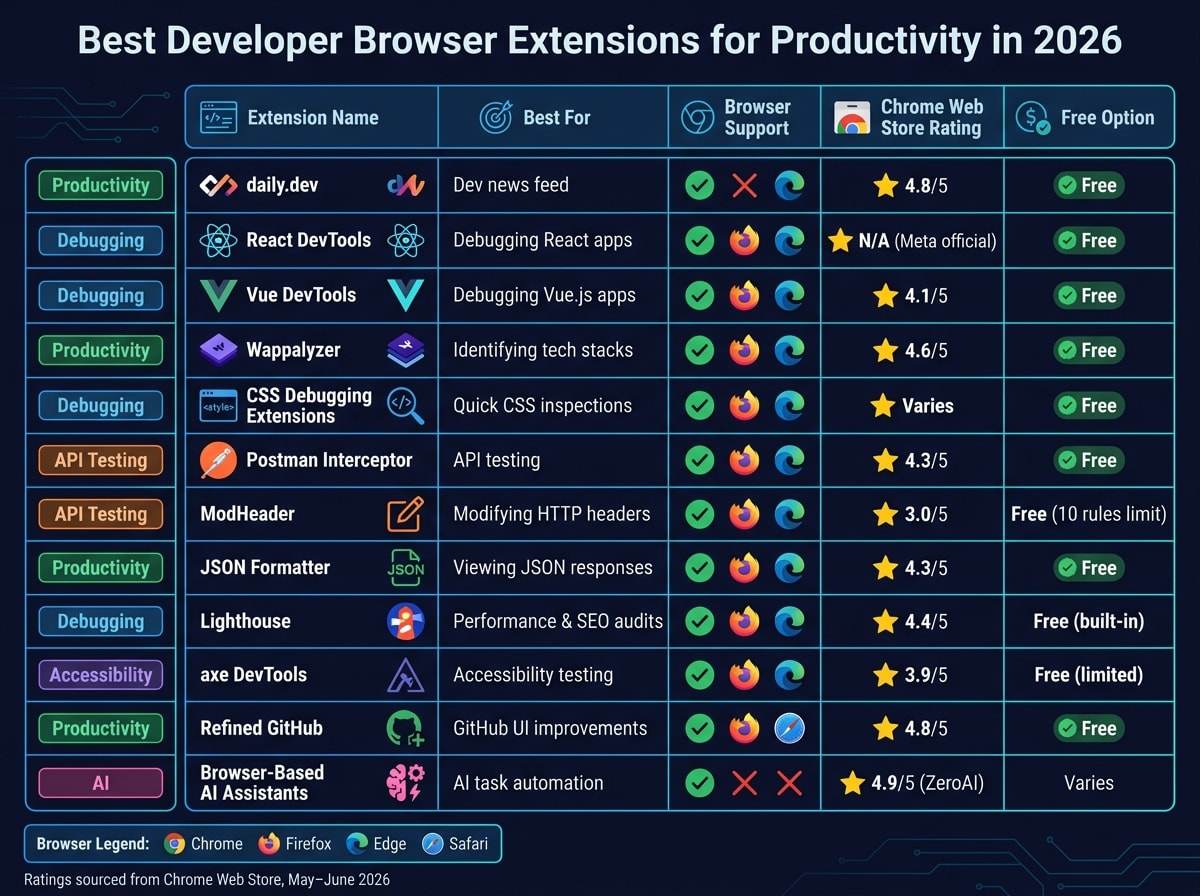The width and height of the screenshot is (1200, 896).
Task: Click the code window icon in Extension Name header
Action: (218, 117)
